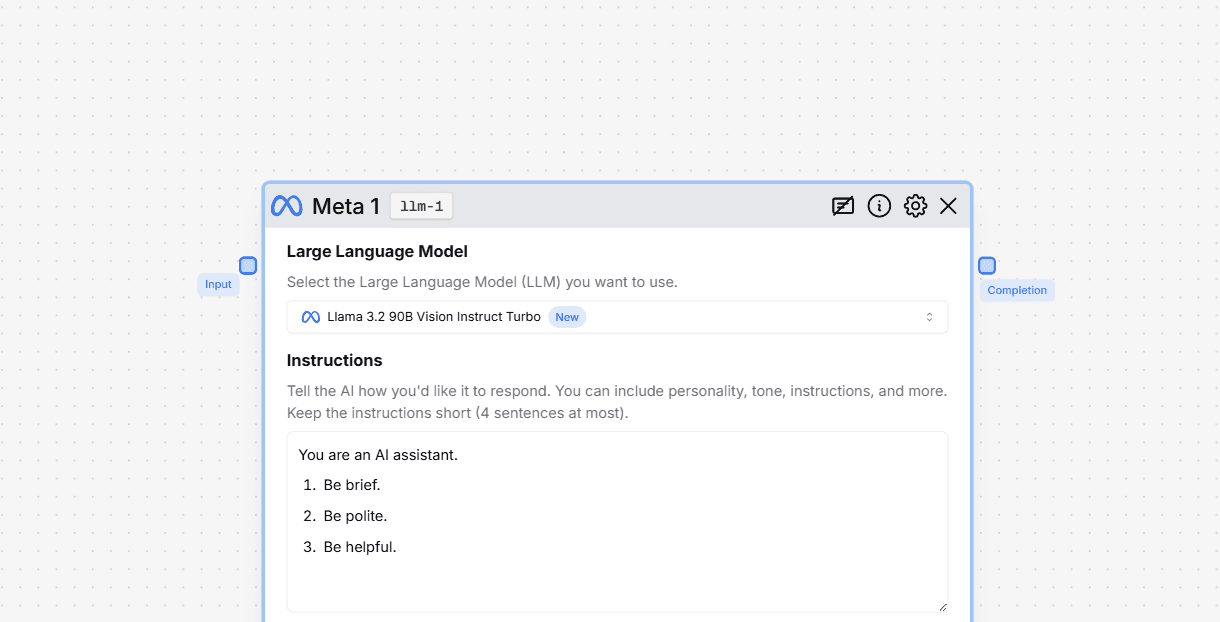
Task: Click the Meta icon inside the model selector
Action: (311, 317)
